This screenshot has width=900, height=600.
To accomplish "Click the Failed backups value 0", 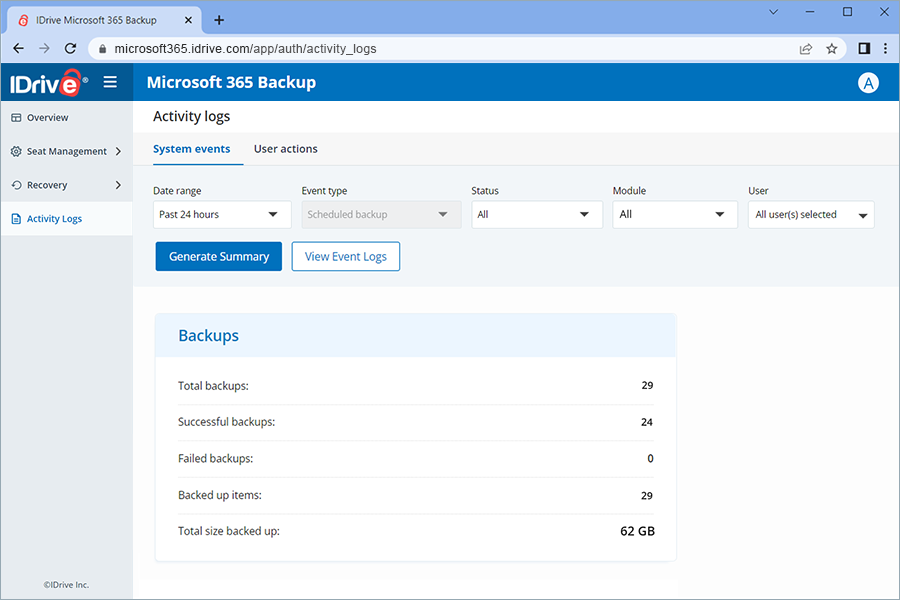I will pyautogui.click(x=650, y=459).
